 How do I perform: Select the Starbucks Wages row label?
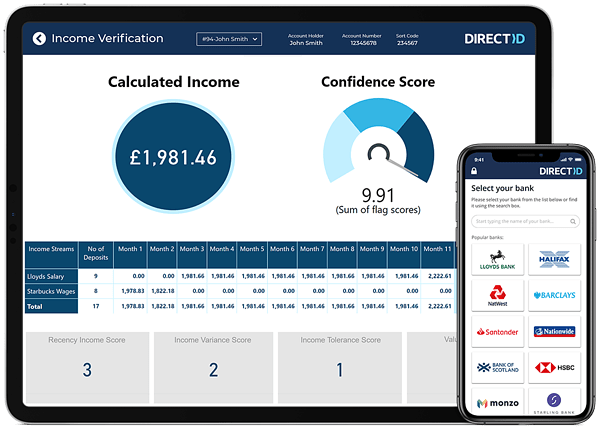tap(52, 291)
